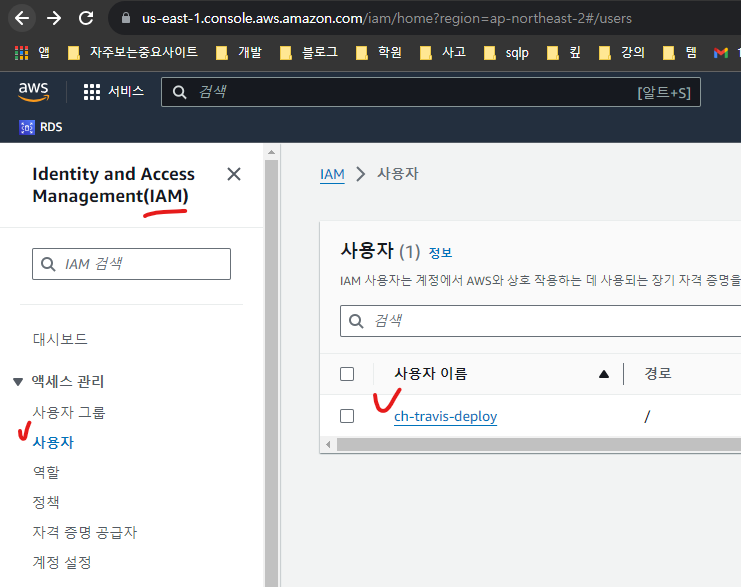Viewport: 741px width, 587px height.
Task: Open the 사고 bookmark folder
Action: 443,52
